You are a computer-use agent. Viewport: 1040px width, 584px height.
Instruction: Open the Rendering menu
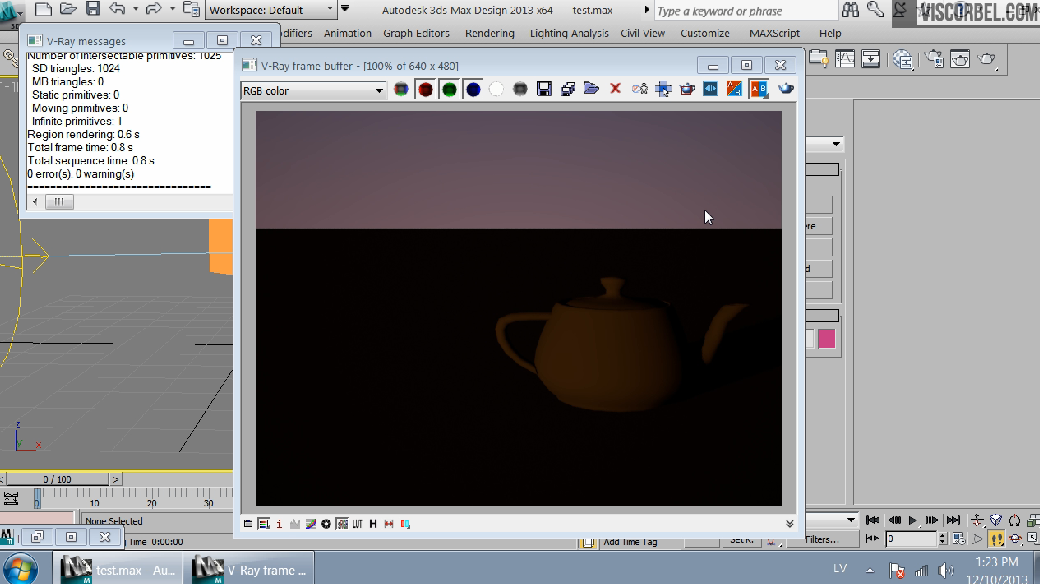coord(489,33)
